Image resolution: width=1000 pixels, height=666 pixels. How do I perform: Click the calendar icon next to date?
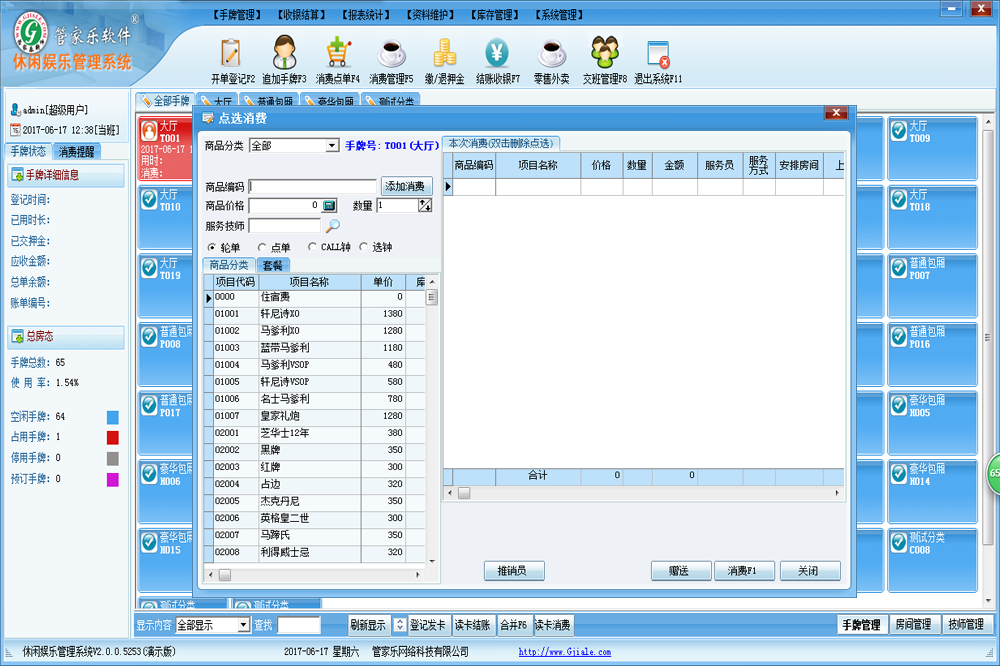coord(15,130)
